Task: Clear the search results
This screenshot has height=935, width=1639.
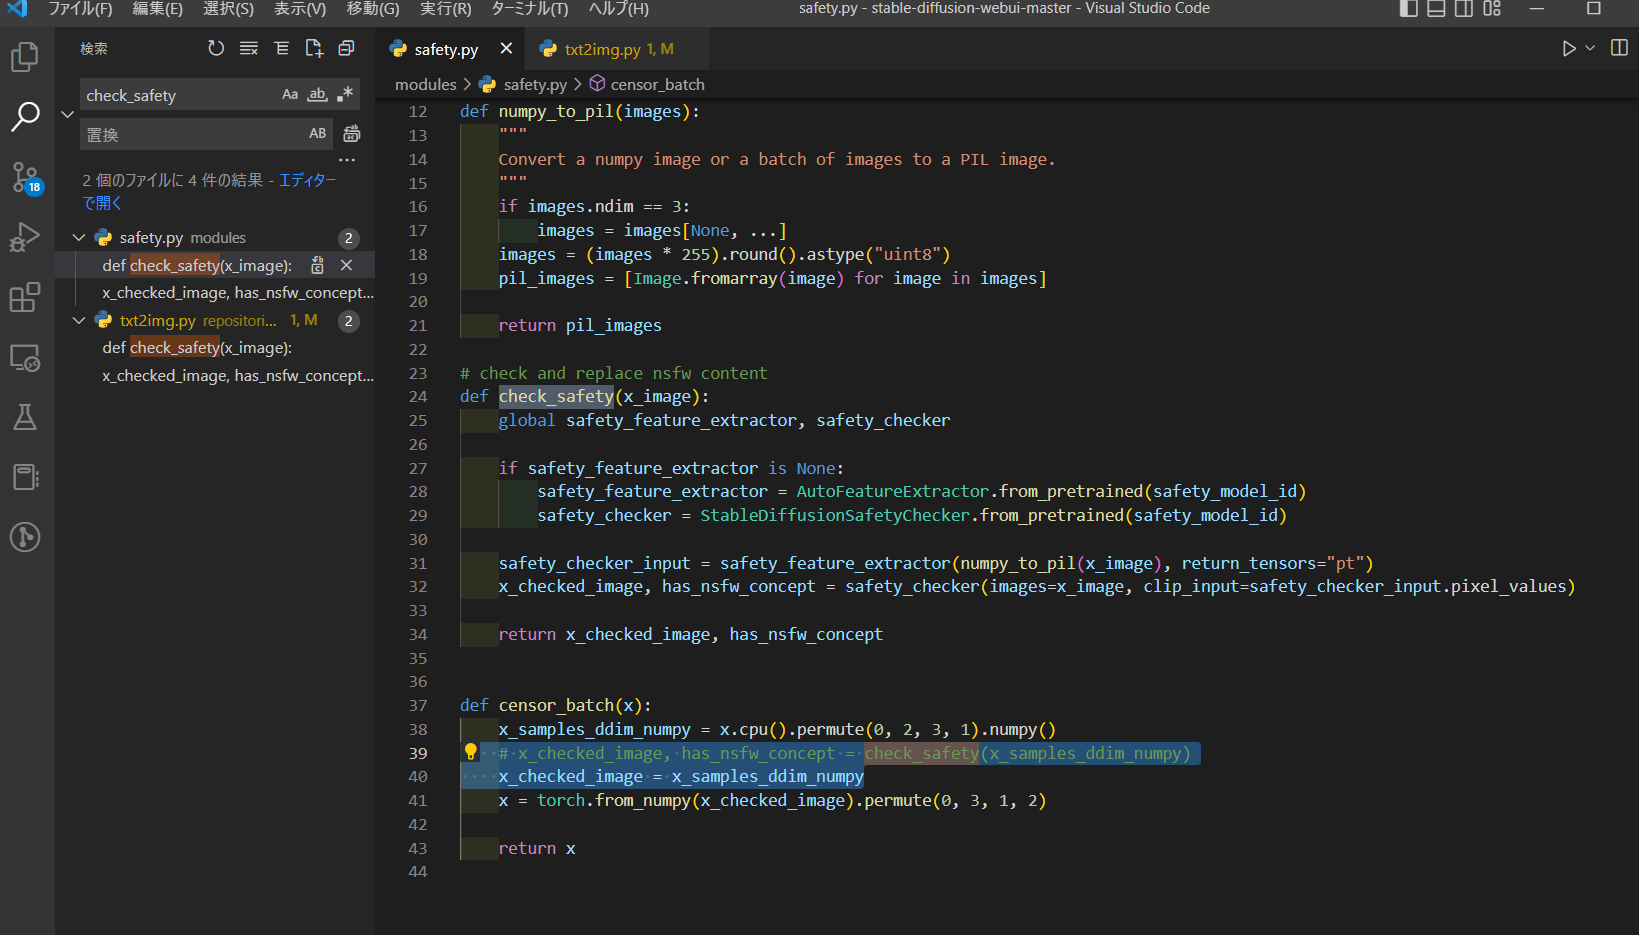Action: click(x=249, y=48)
